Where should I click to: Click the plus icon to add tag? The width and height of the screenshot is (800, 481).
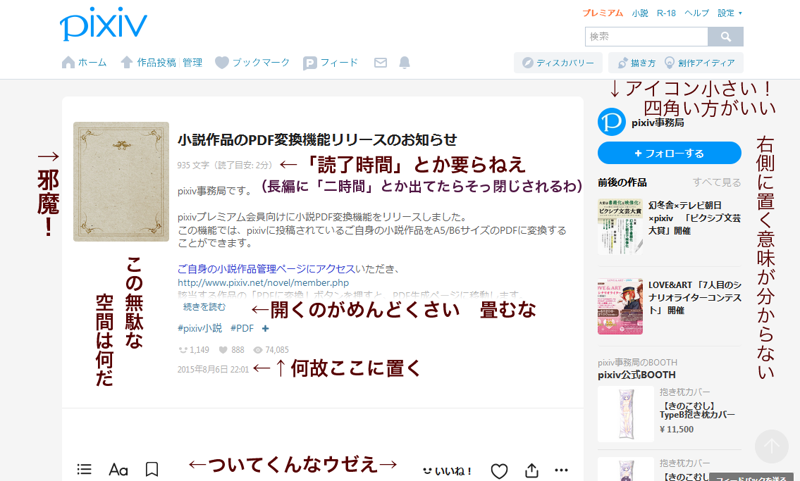pos(265,328)
